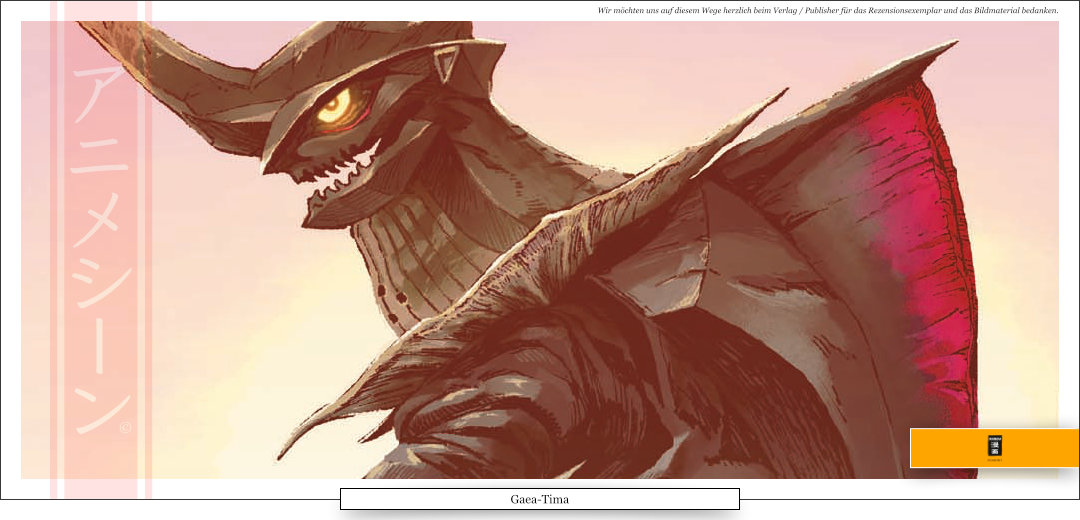Viewport: 1080px width, 520px height.
Task: Click the 'Wir möchten uns auf diesem Wege' acknowledgment text
Action: click(828, 10)
